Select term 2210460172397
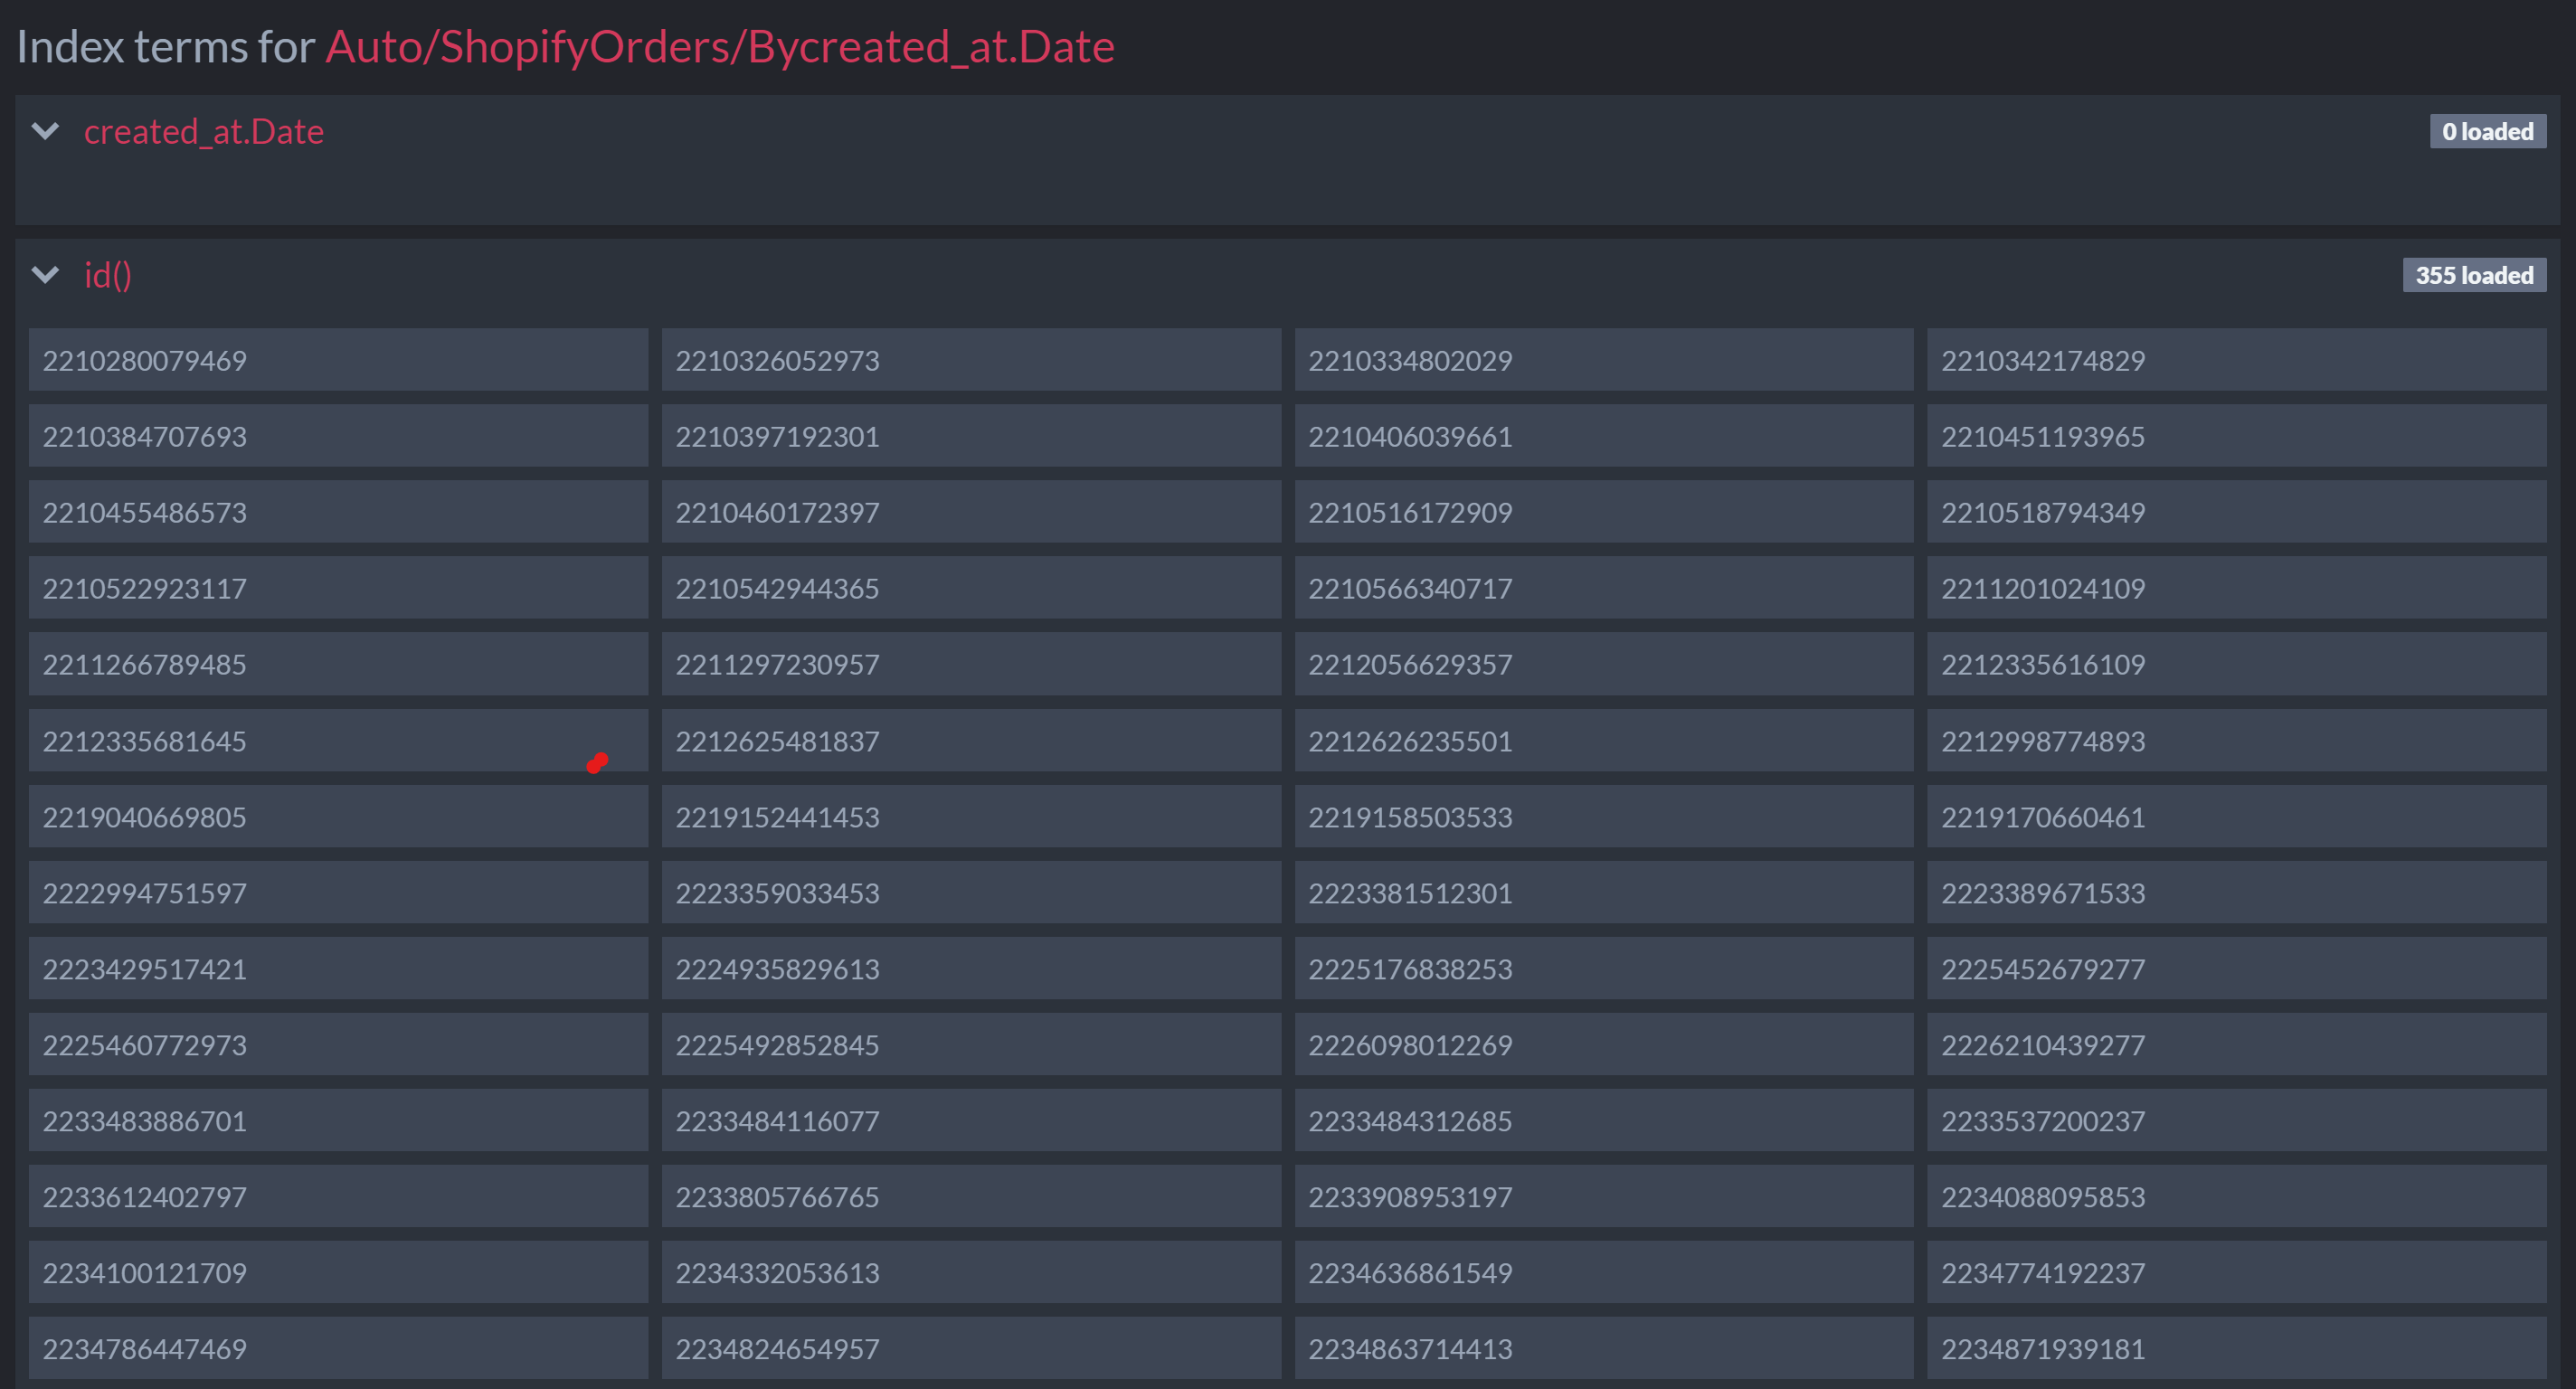Image resolution: width=2576 pixels, height=1389 pixels. 971,512
